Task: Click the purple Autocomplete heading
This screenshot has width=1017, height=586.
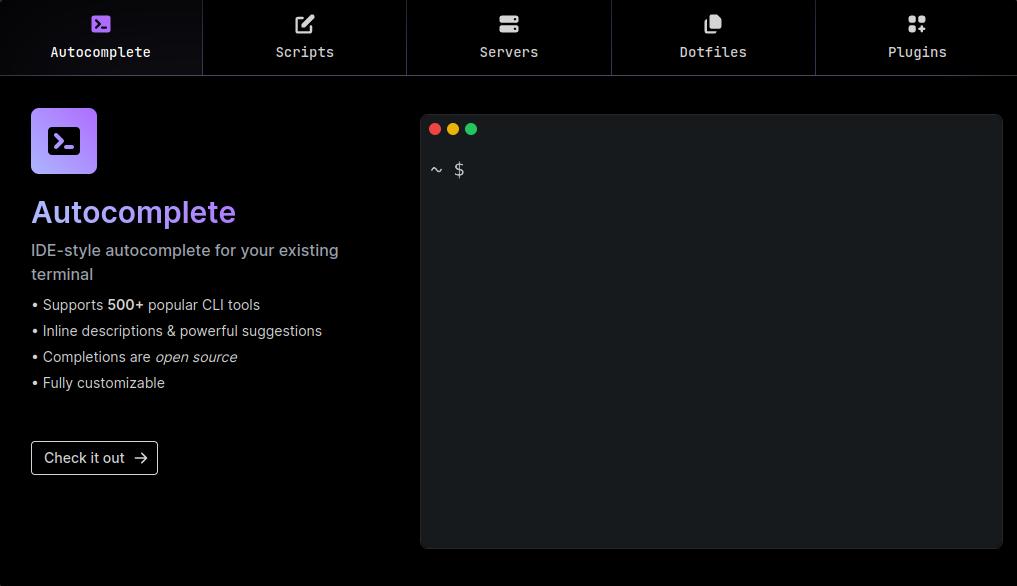Action: click(134, 212)
